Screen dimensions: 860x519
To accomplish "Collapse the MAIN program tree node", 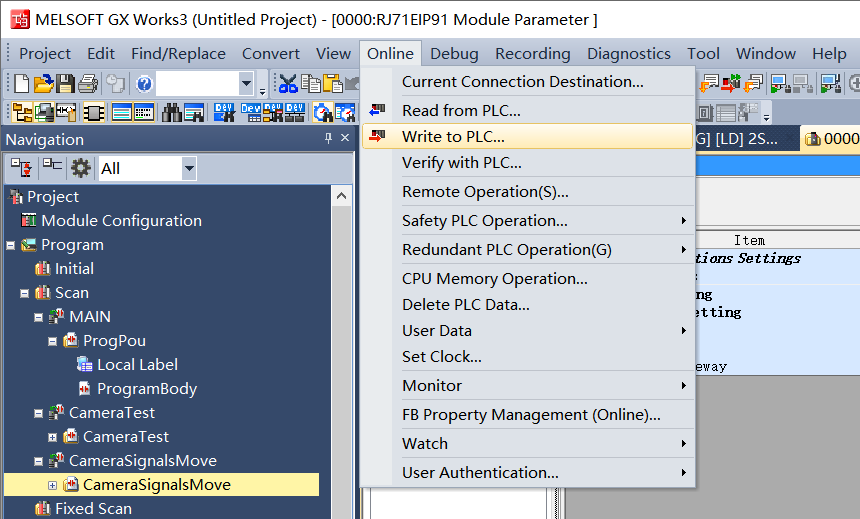I will [x=39, y=317].
